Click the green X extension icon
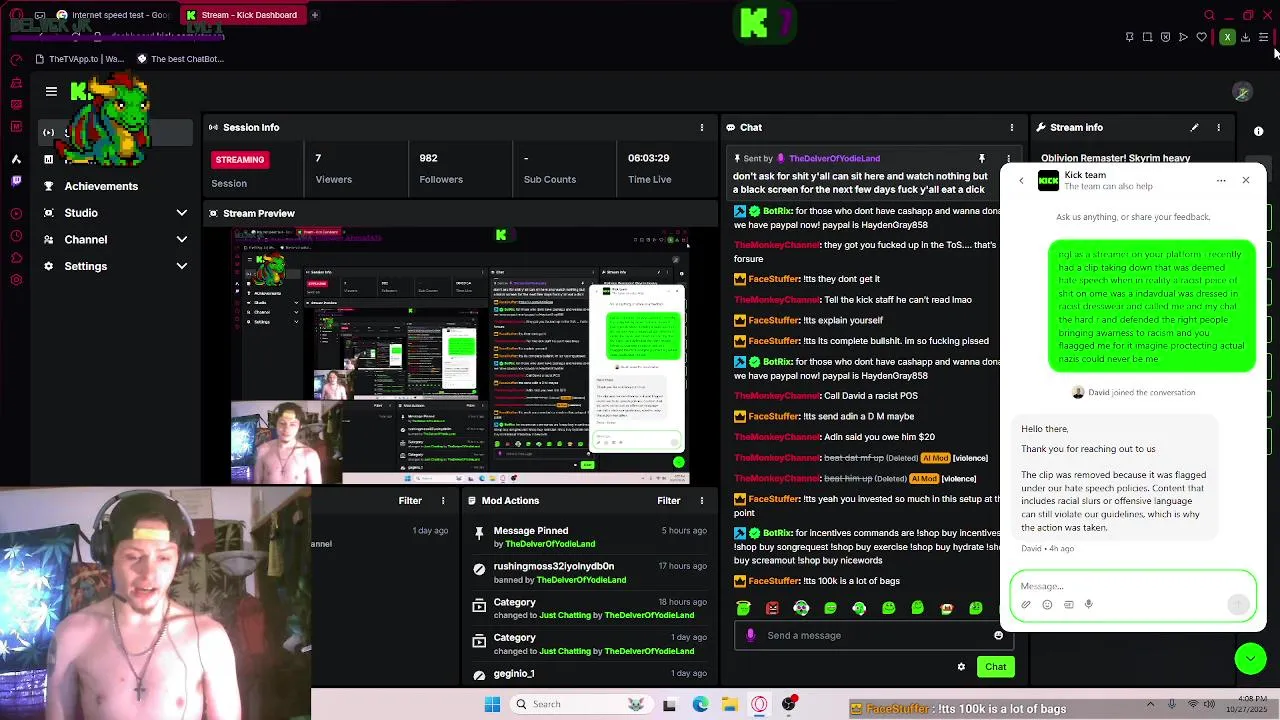 pos(1227,38)
